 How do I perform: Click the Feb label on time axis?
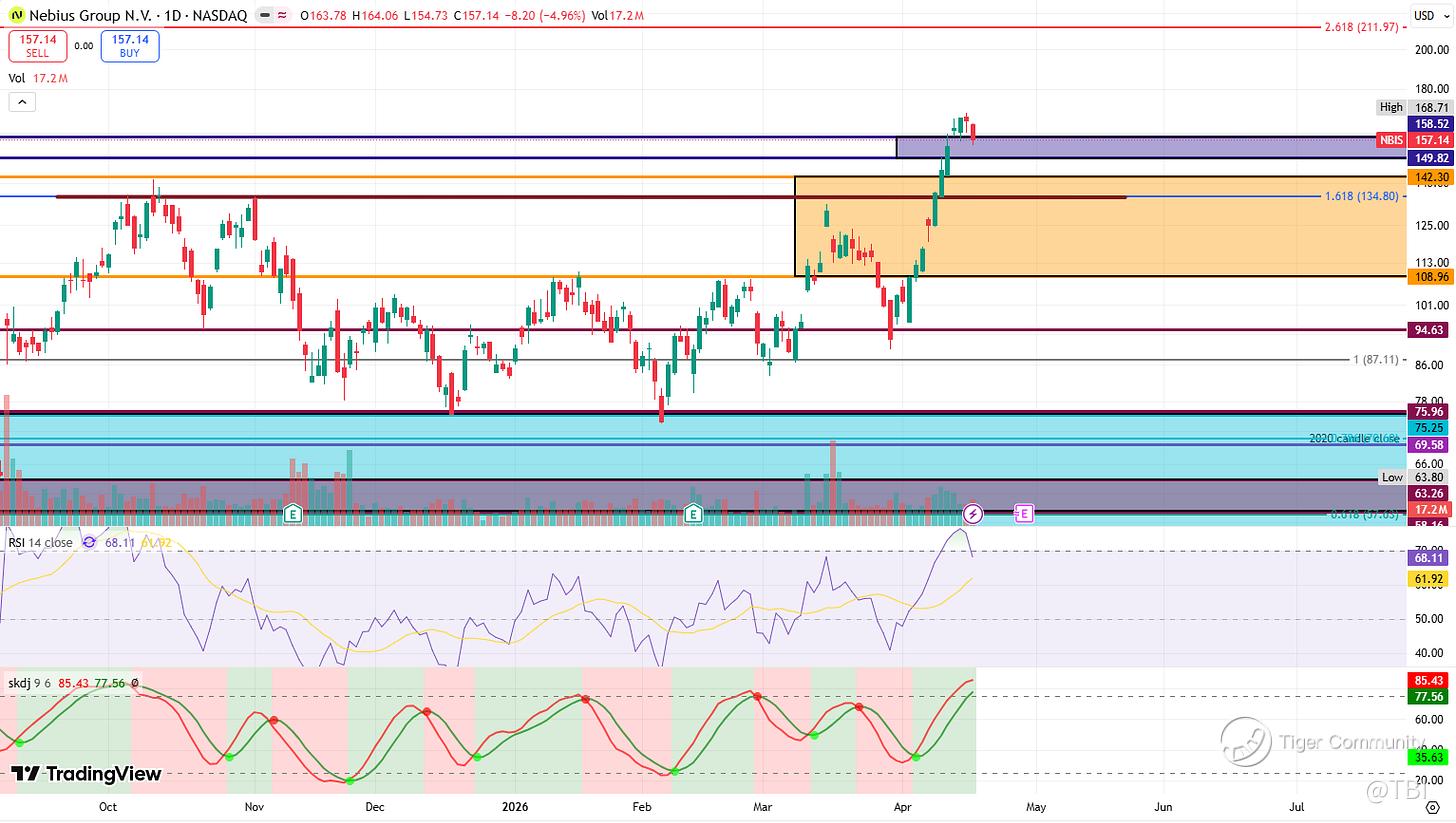(x=642, y=806)
